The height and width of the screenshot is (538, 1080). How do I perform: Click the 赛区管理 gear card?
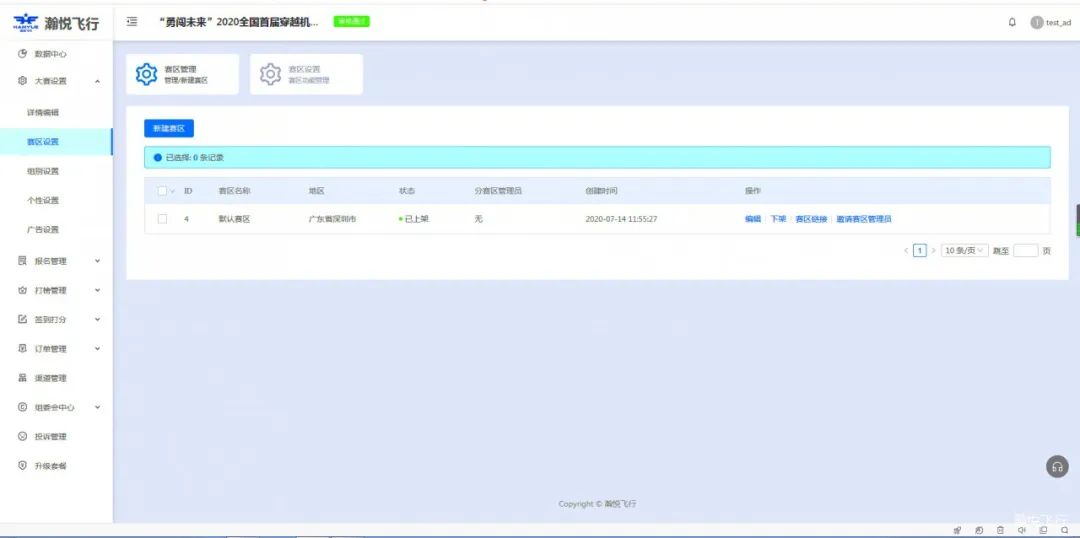pos(182,74)
